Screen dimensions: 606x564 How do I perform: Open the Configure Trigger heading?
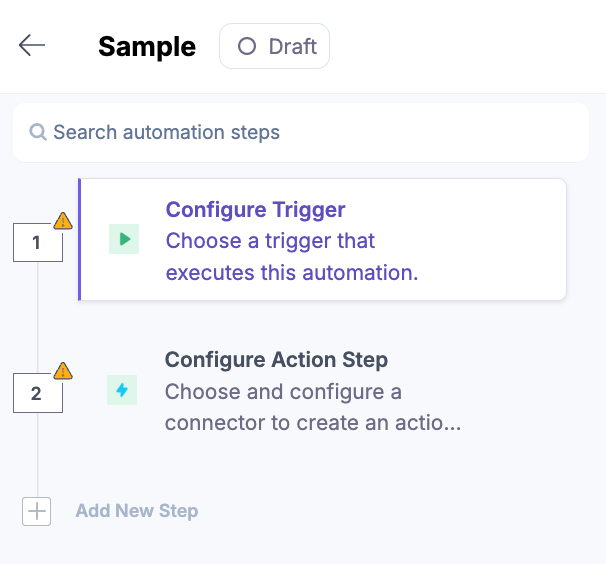pyautogui.click(x=255, y=210)
